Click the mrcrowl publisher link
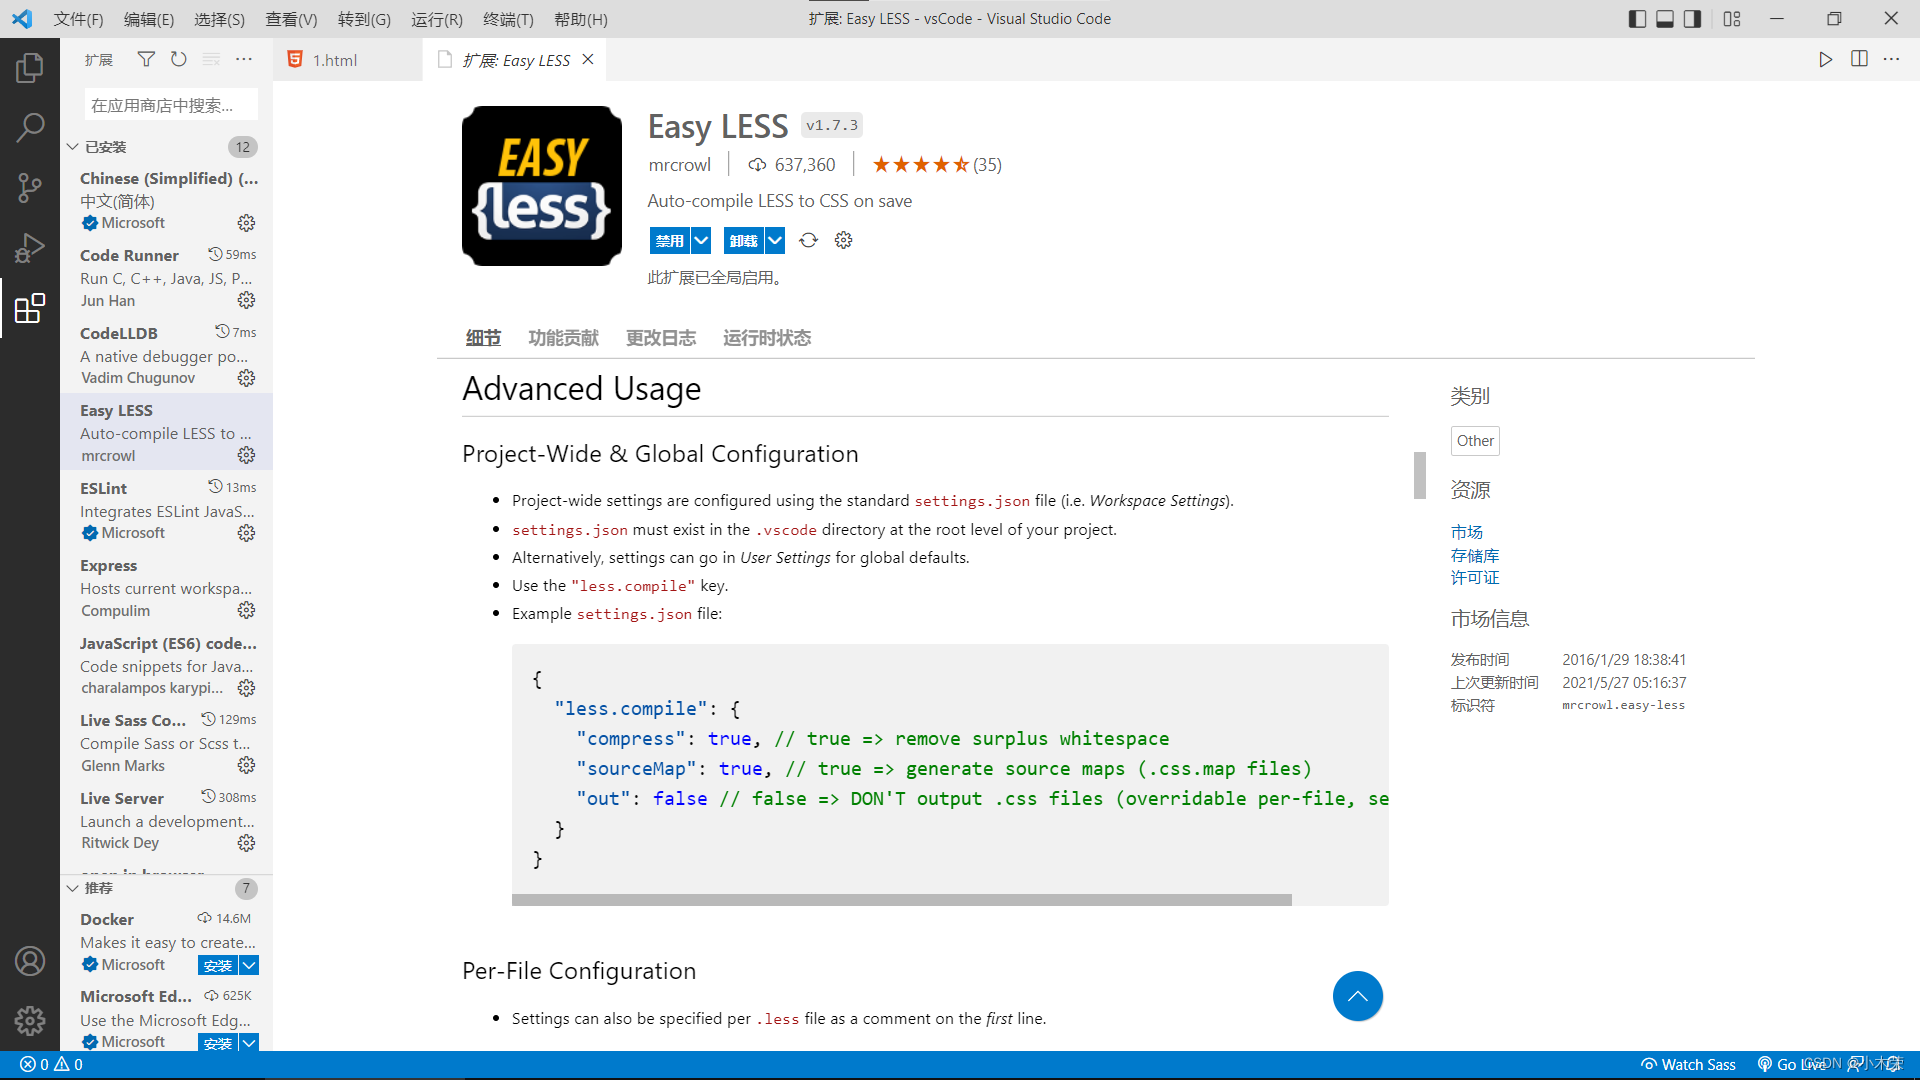Screen dimensions: 1920x1080 click(679, 165)
